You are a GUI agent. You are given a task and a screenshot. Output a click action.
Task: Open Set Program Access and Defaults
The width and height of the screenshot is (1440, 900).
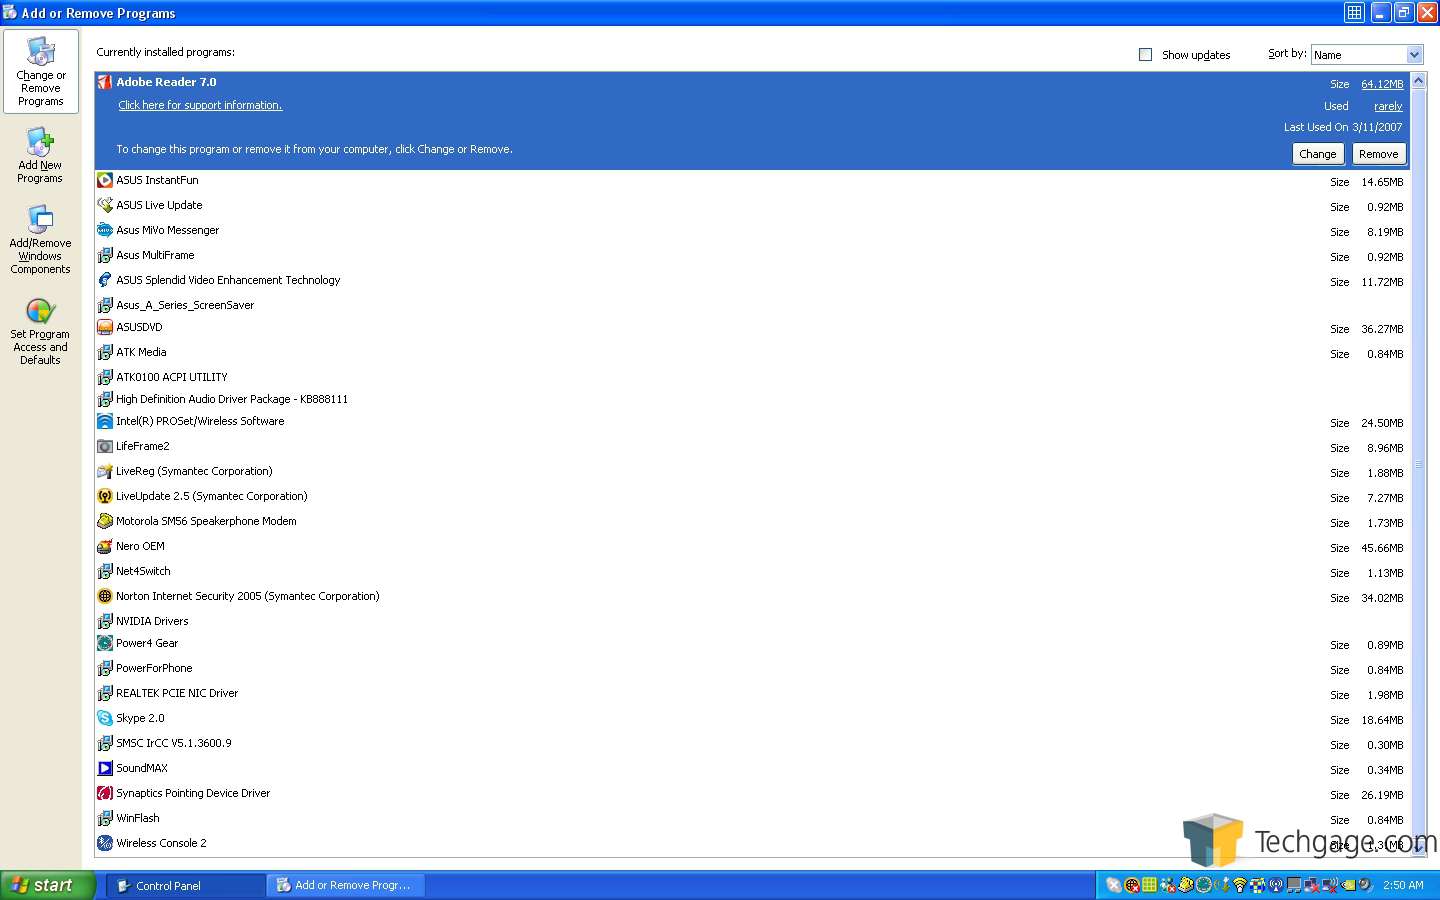(x=40, y=332)
